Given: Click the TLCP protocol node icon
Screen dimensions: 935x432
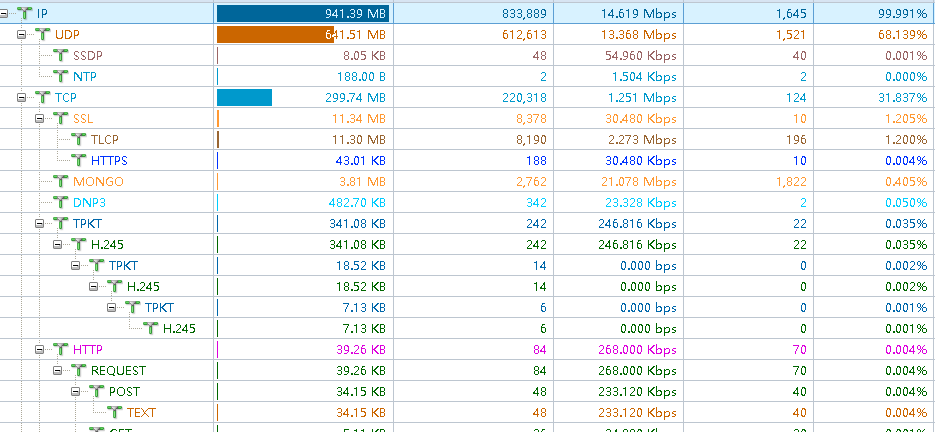Looking at the screenshot, I should [79, 140].
